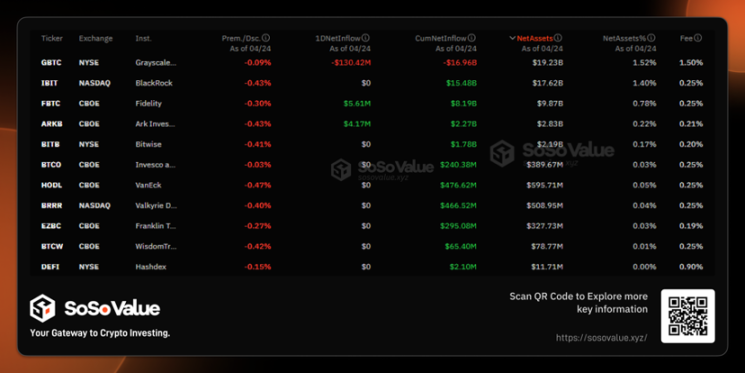Viewport: 745px width, 373px height.
Task: Sort by the Exchange column header
Action: (x=96, y=38)
